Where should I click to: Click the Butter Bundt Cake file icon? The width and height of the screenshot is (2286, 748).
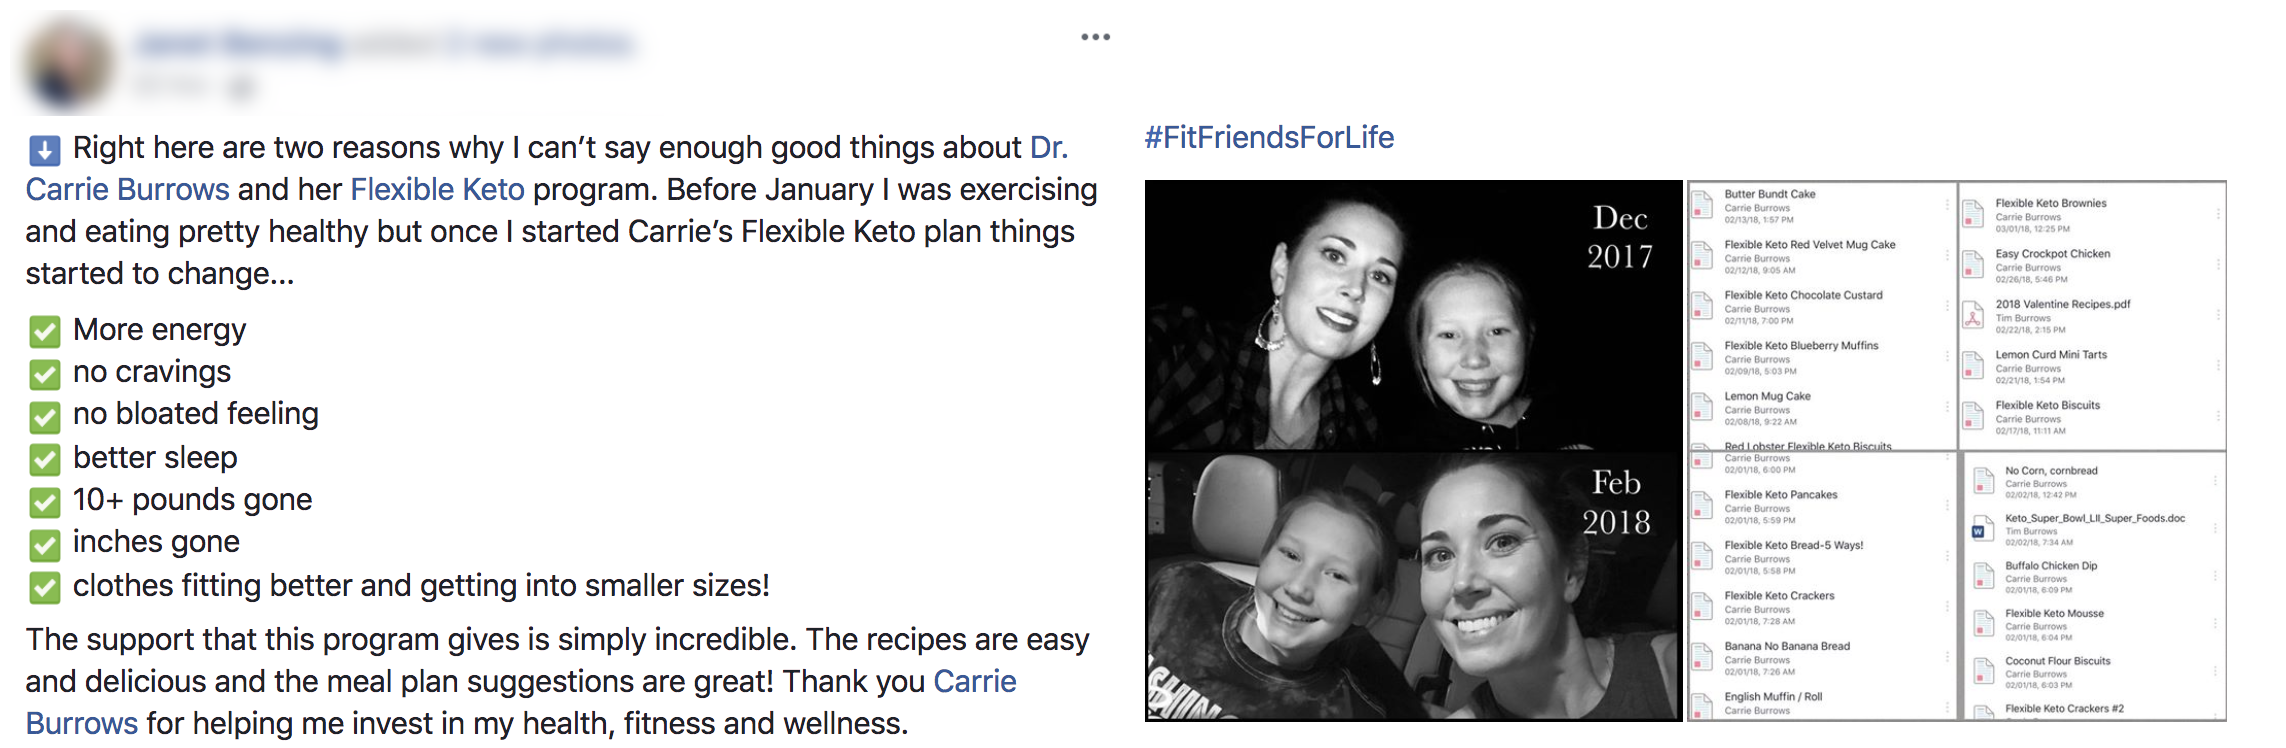point(1702,206)
